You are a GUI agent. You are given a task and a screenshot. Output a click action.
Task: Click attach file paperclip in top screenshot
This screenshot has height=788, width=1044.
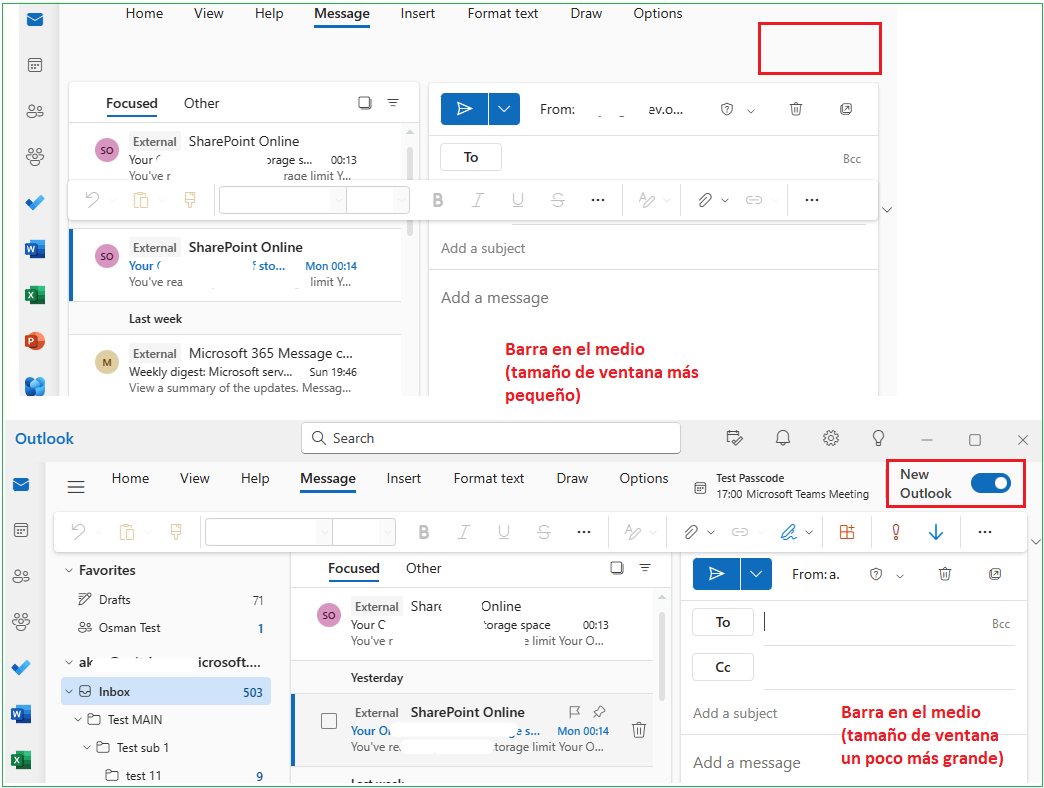click(x=705, y=200)
